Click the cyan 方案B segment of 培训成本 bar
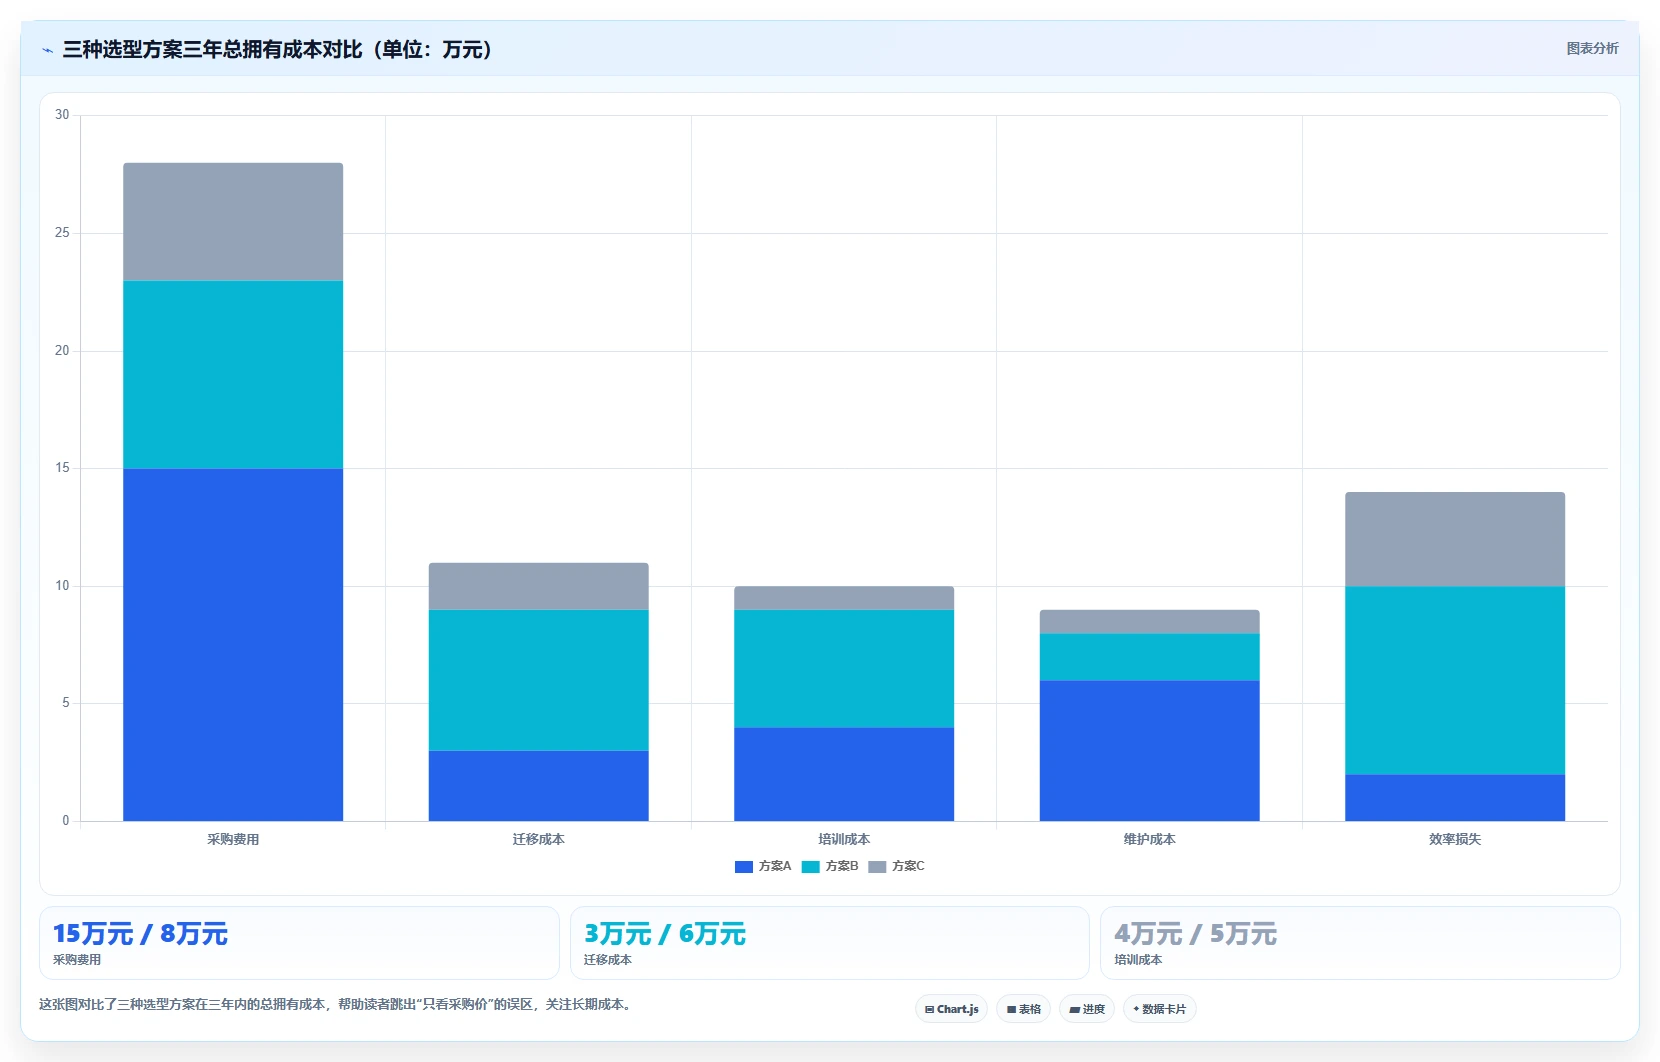Image resolution: width=1660 pixels, height=1062 pixels. (x=844, y=669)
